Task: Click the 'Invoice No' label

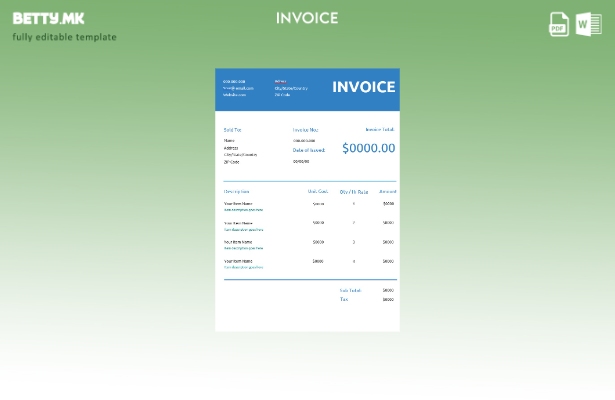Action: click(305, 130)
